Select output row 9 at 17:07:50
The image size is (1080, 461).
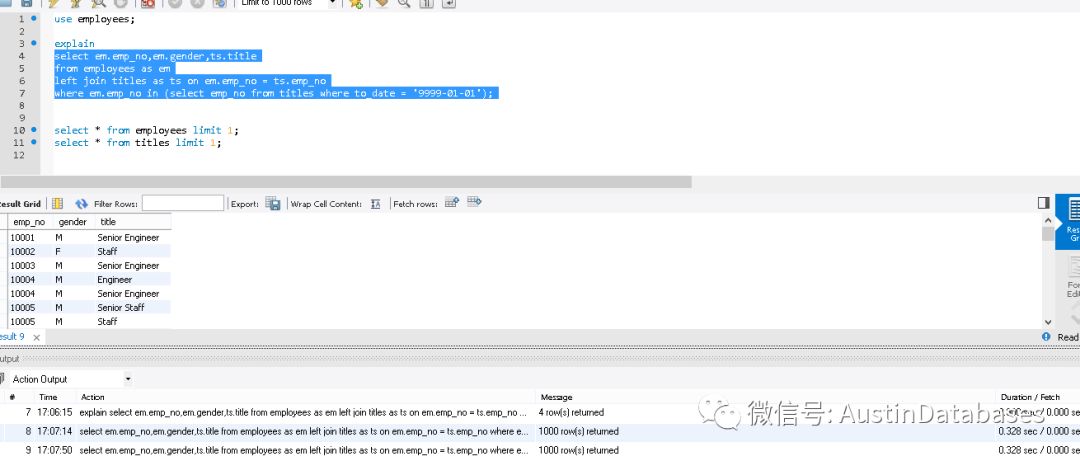coord(540,450)
